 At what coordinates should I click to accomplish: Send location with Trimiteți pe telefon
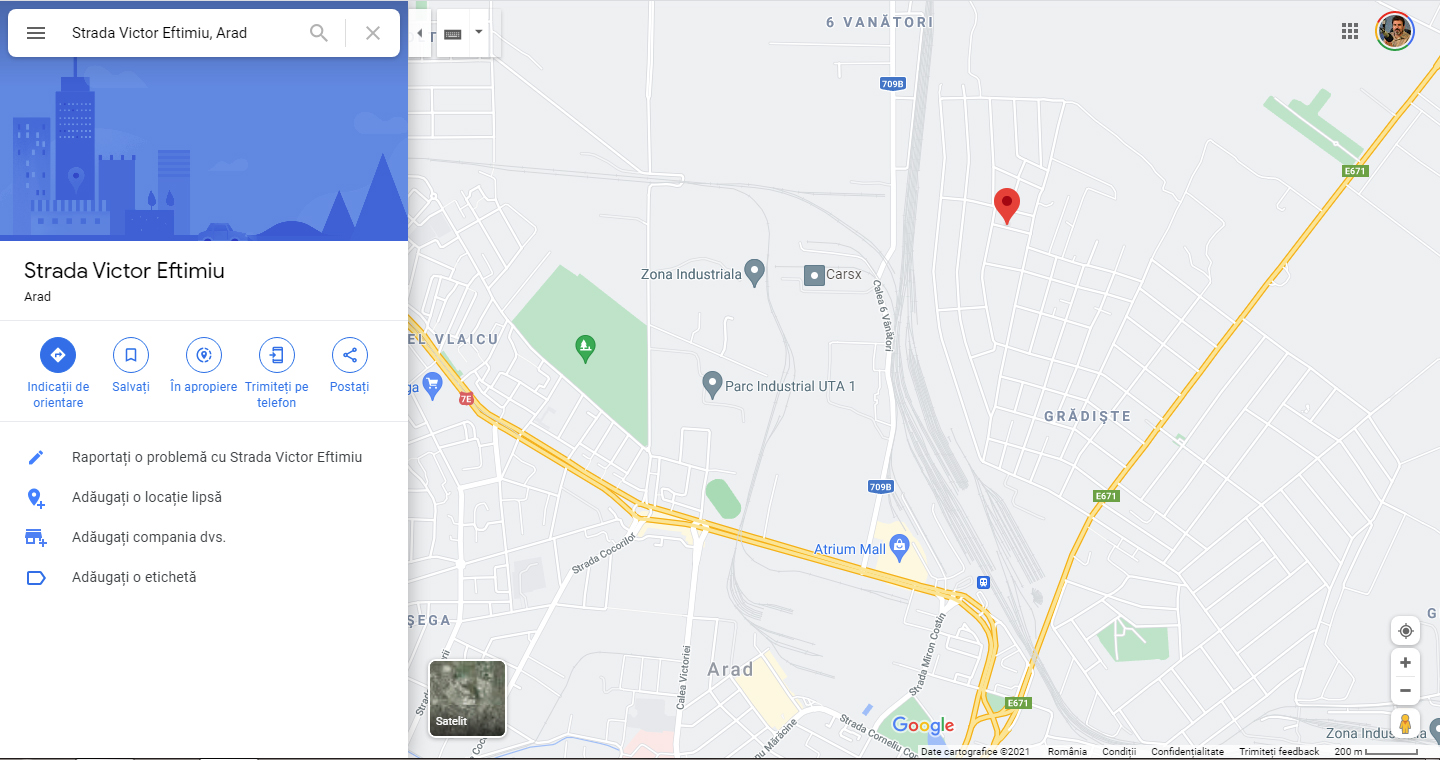[277, 355]
